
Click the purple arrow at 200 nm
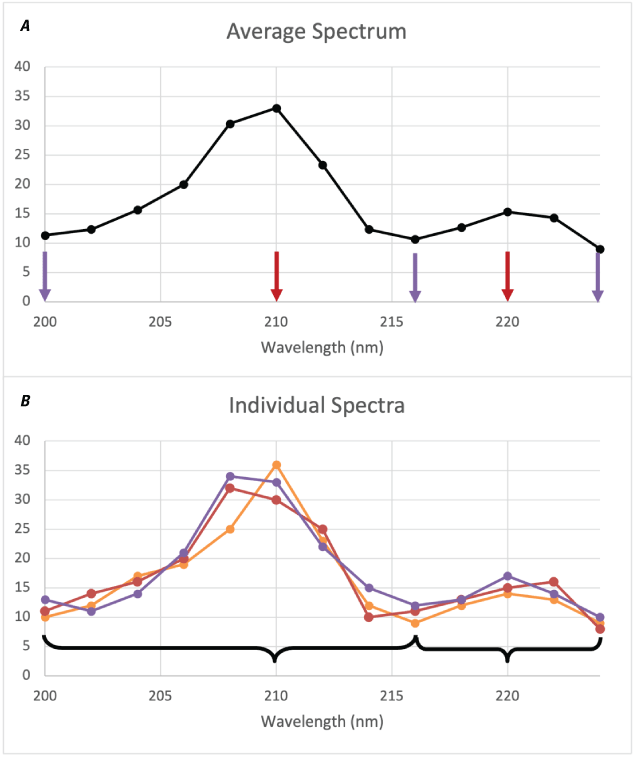pos(45,276)
